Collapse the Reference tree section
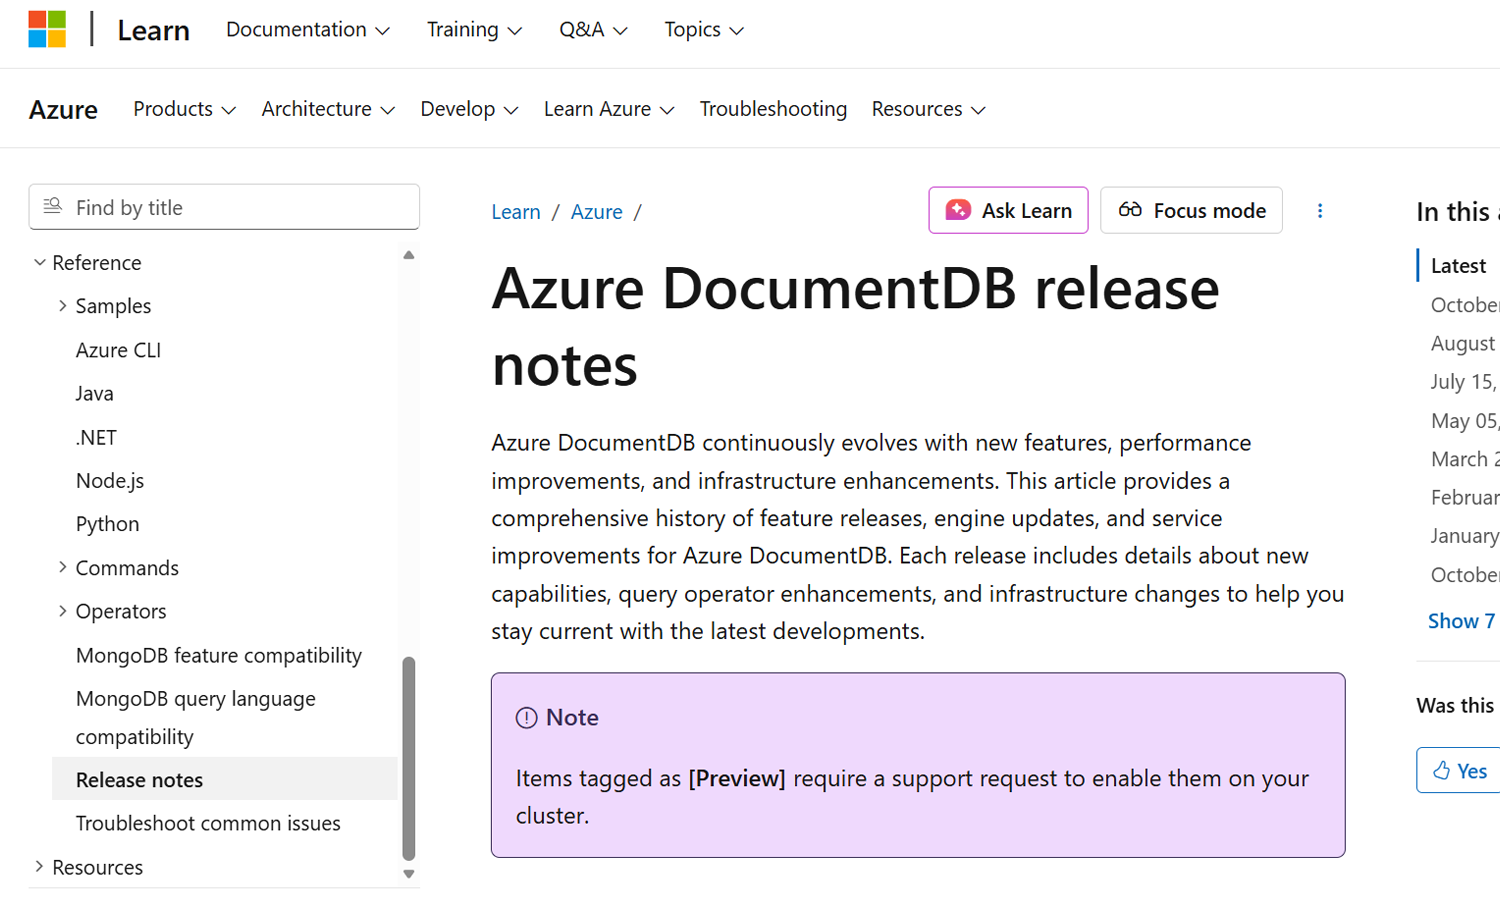The height and width of the screenshot is (900, 1500). (40, 262)
